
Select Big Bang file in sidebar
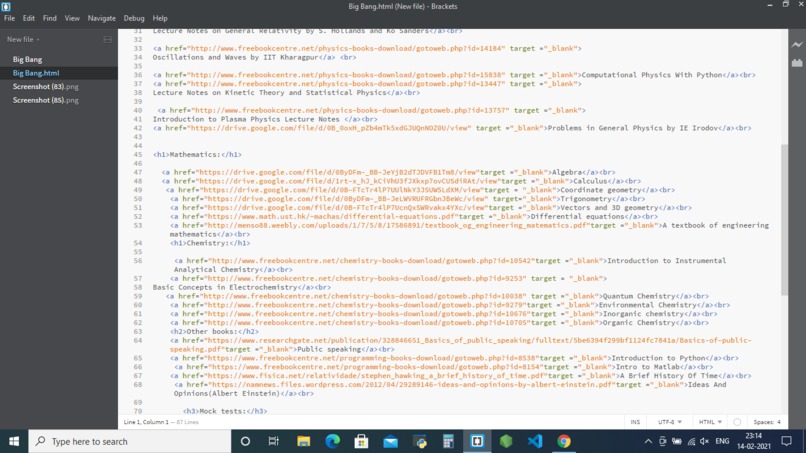tap(27, 60)
